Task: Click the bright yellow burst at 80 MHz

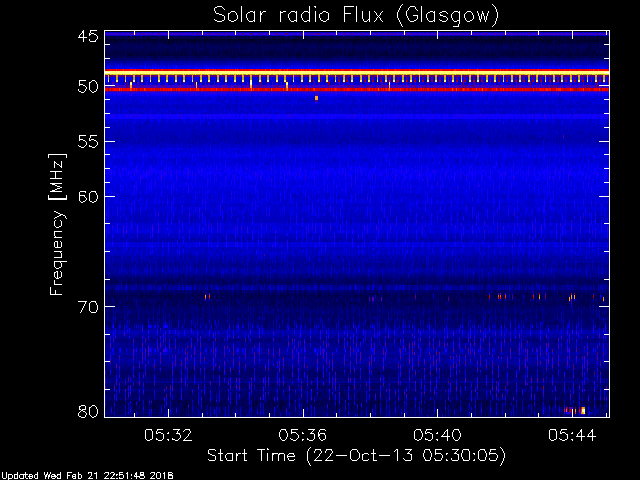Action: [583, 410]
